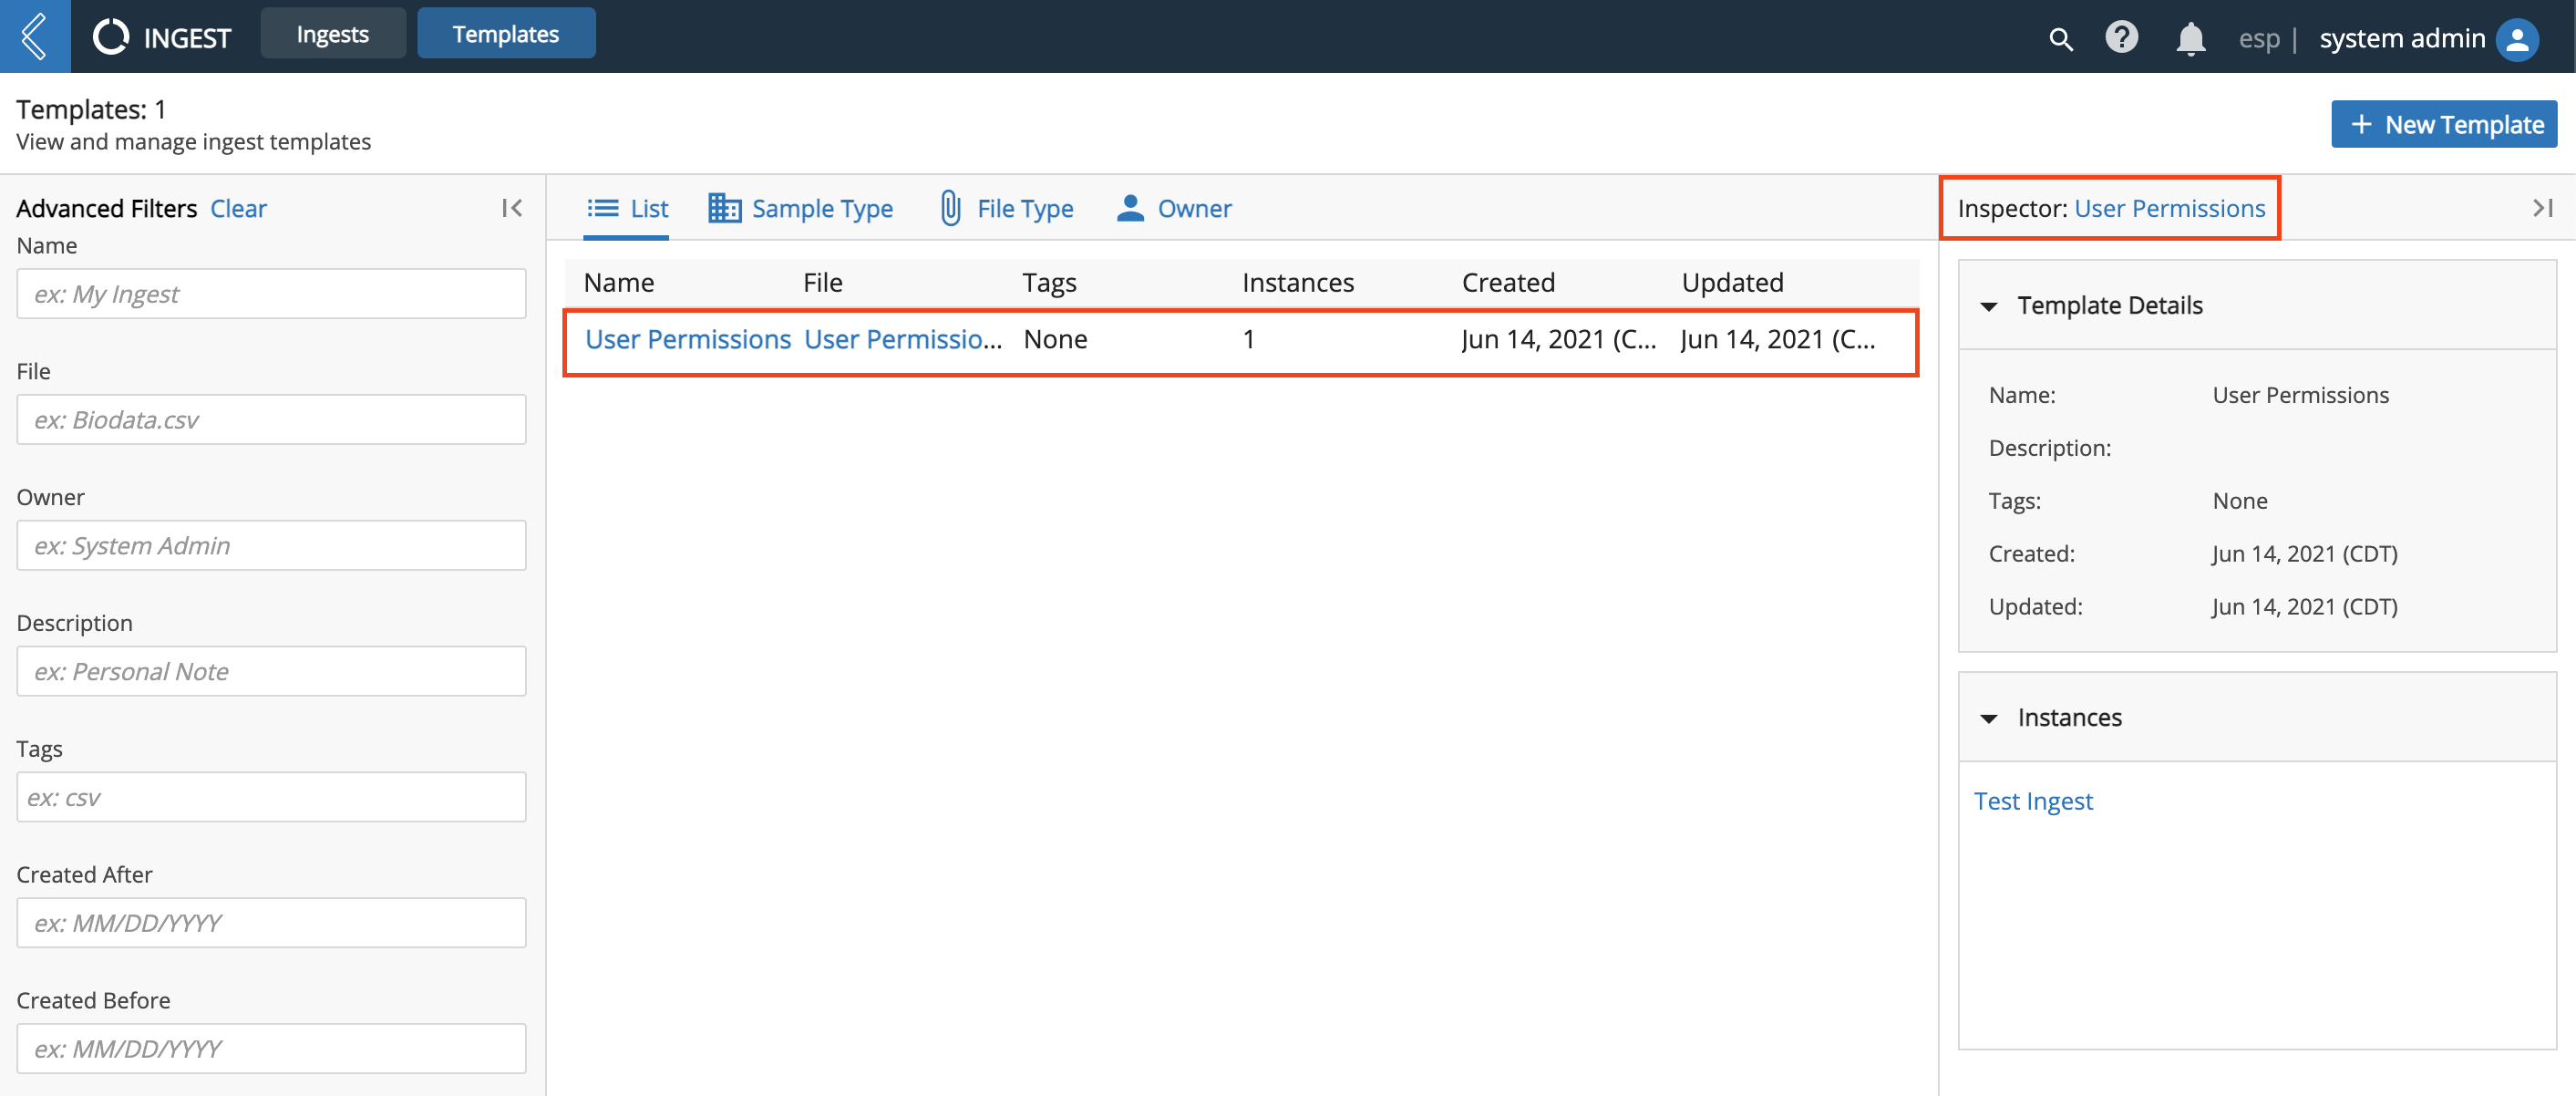Sort by the Tags column header

tap(1049, 283)
